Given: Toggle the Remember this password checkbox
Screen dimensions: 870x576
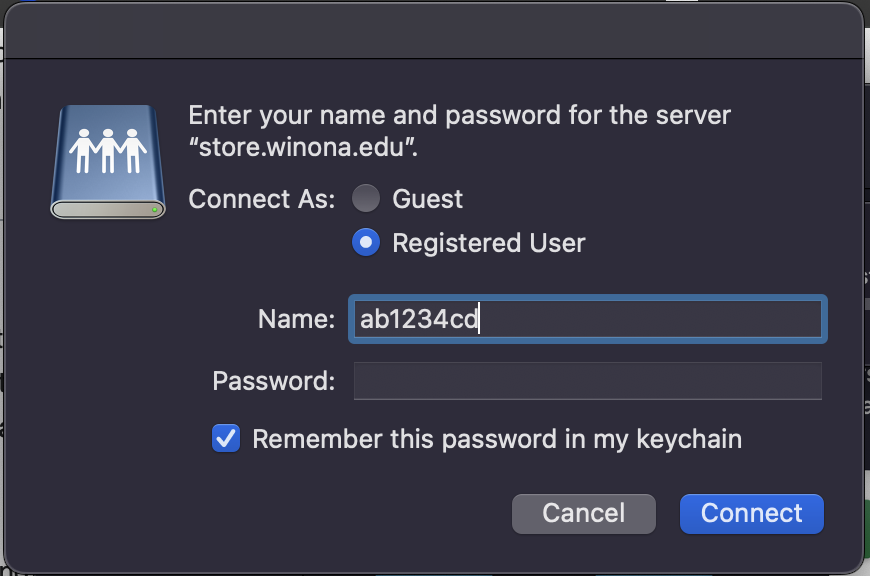Looking at the screenshot, I should tap(226, 439).
